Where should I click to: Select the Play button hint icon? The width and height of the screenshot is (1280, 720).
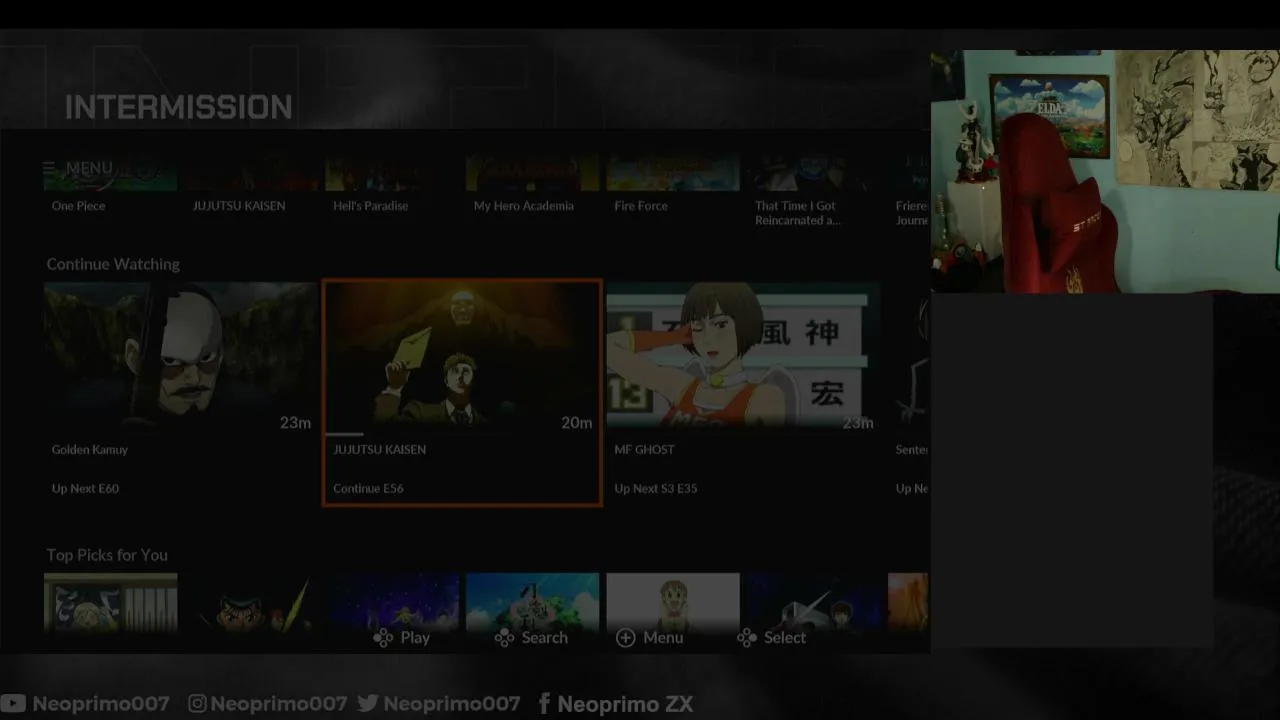point(383,638)
